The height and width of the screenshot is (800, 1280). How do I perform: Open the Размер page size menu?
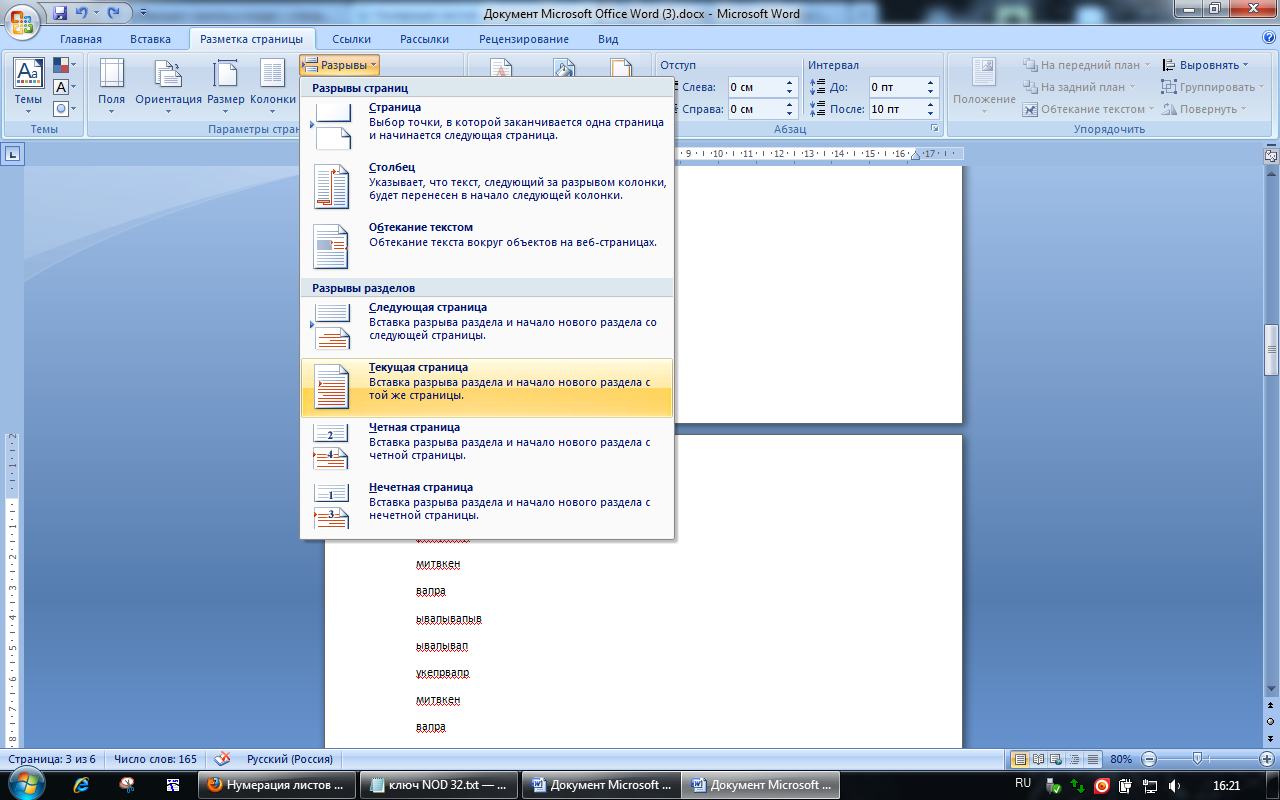click(225, 86)
